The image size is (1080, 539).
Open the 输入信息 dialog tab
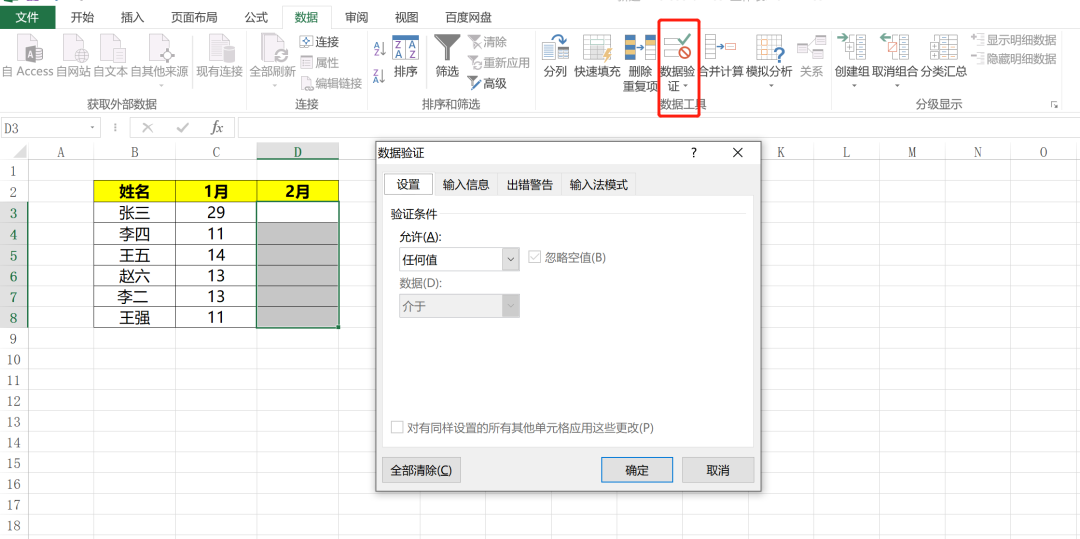coord(466,184)
